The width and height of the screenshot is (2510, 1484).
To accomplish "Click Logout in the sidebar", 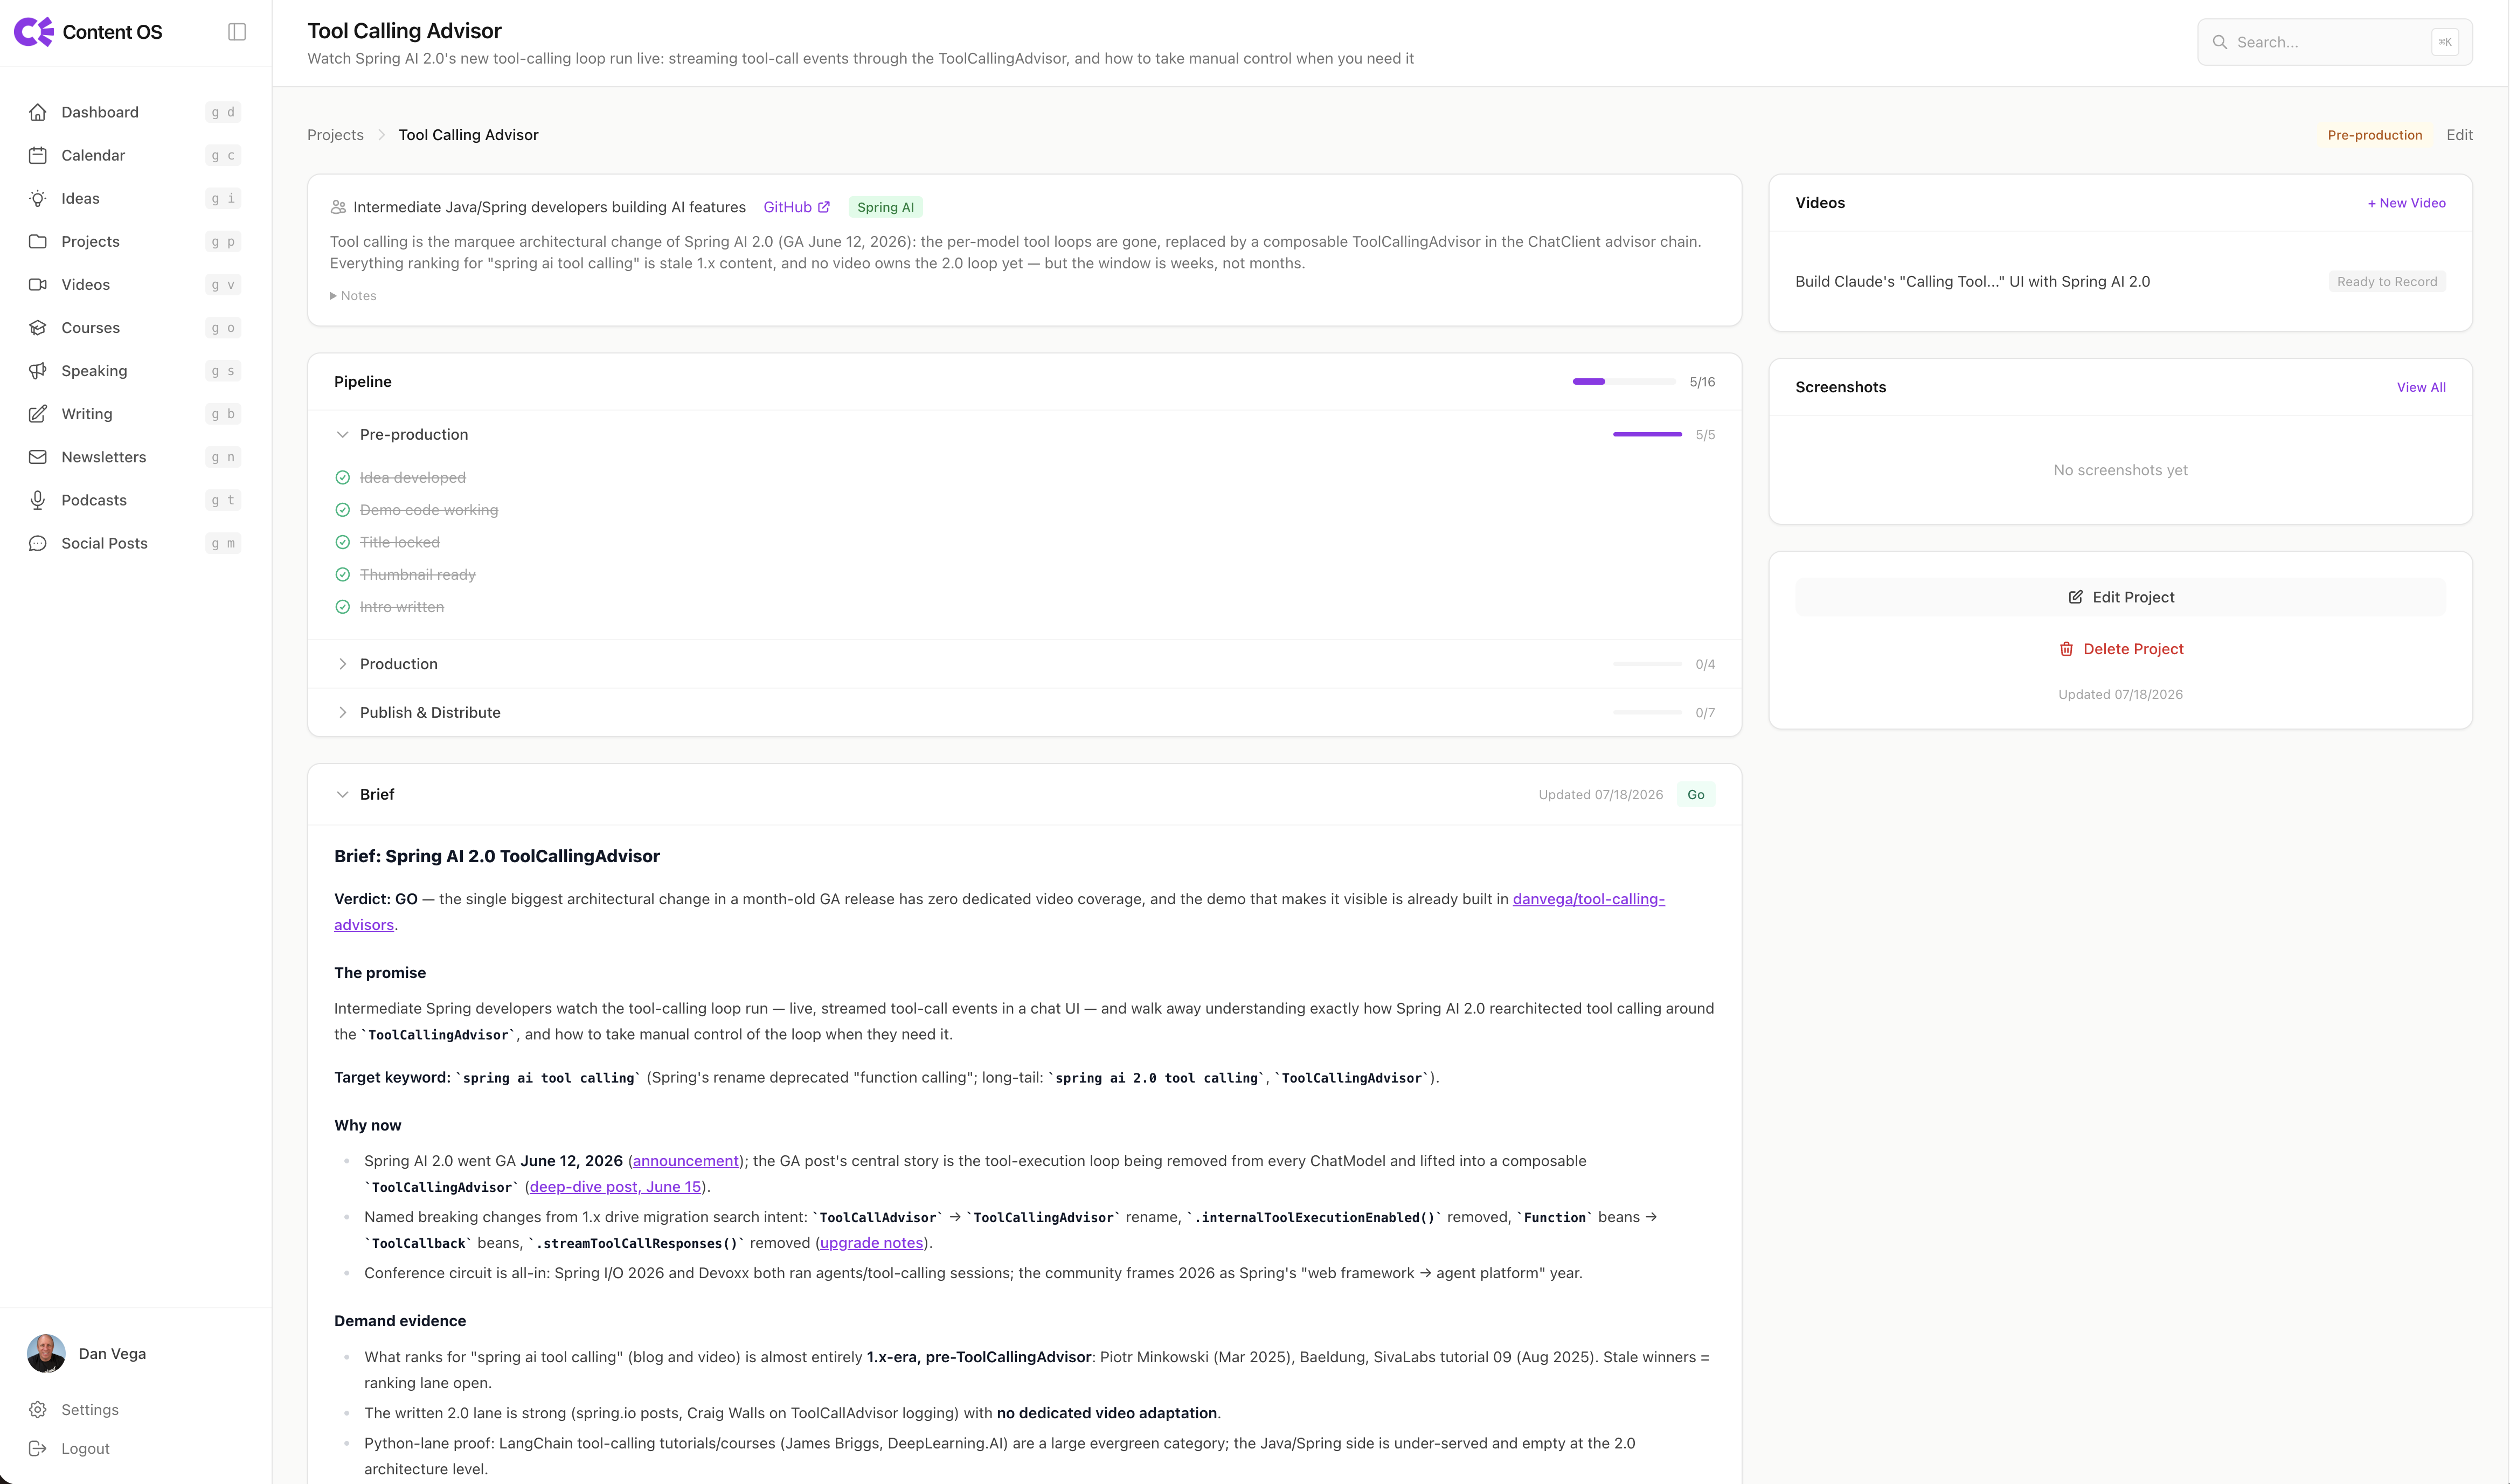I will [x=135, y=1448].
